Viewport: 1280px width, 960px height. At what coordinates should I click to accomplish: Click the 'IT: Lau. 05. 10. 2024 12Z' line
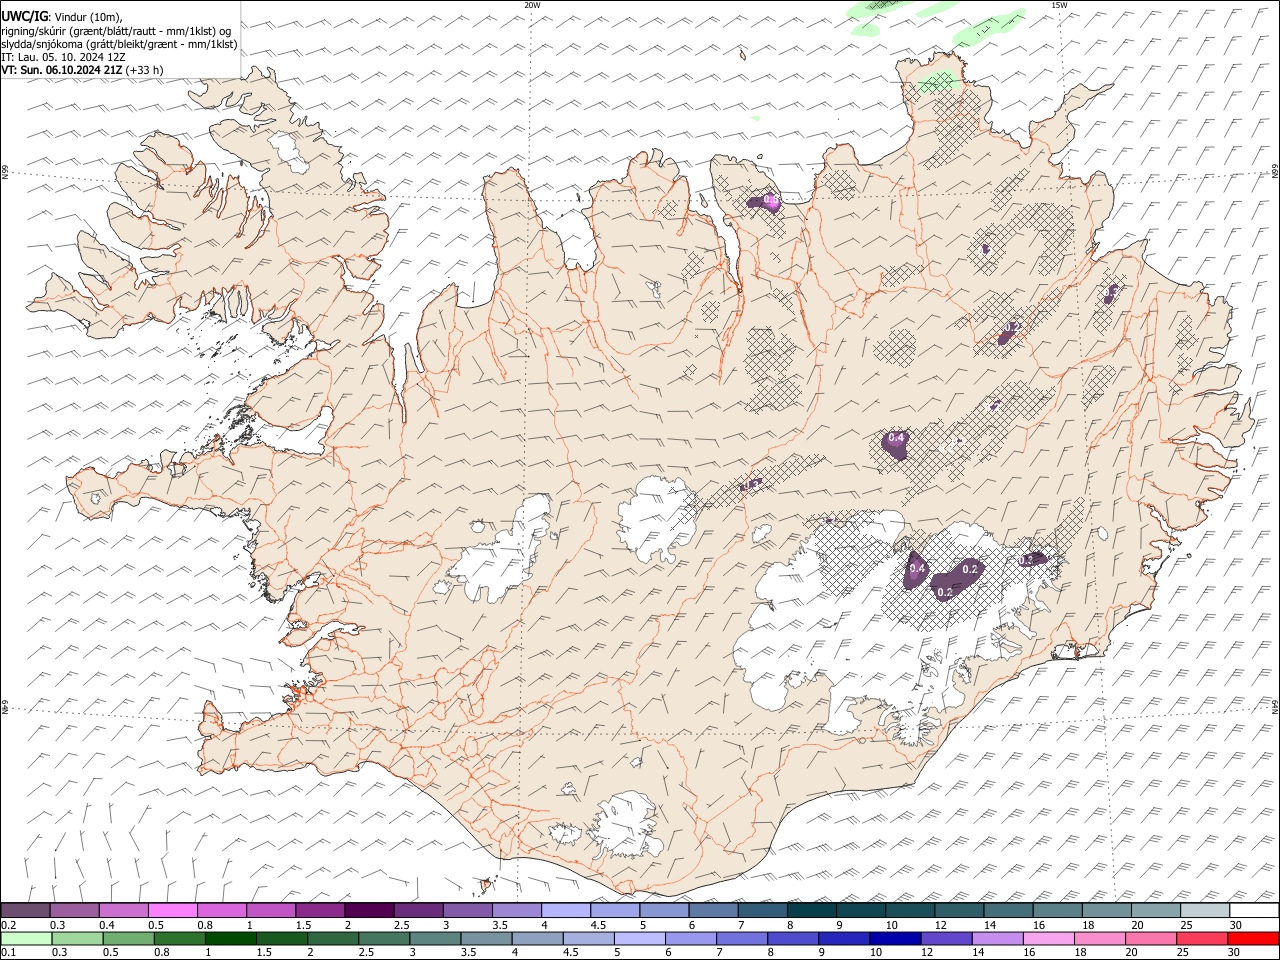[x=63, y=57]
